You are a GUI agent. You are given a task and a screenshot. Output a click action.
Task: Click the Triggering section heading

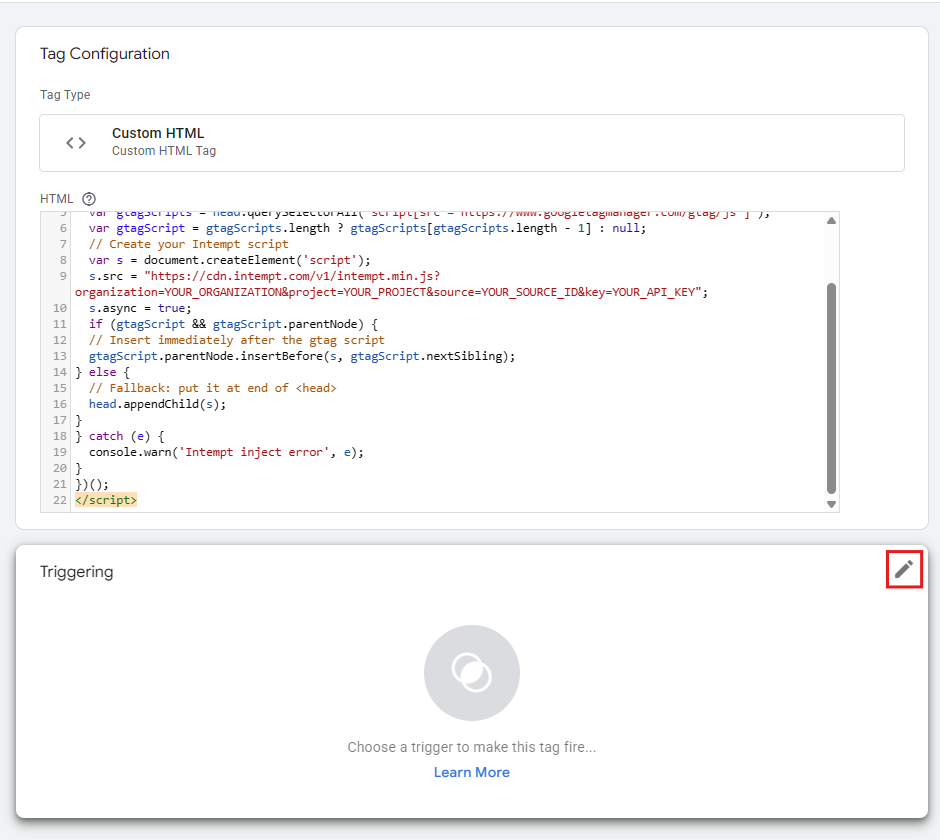[77, 572]
